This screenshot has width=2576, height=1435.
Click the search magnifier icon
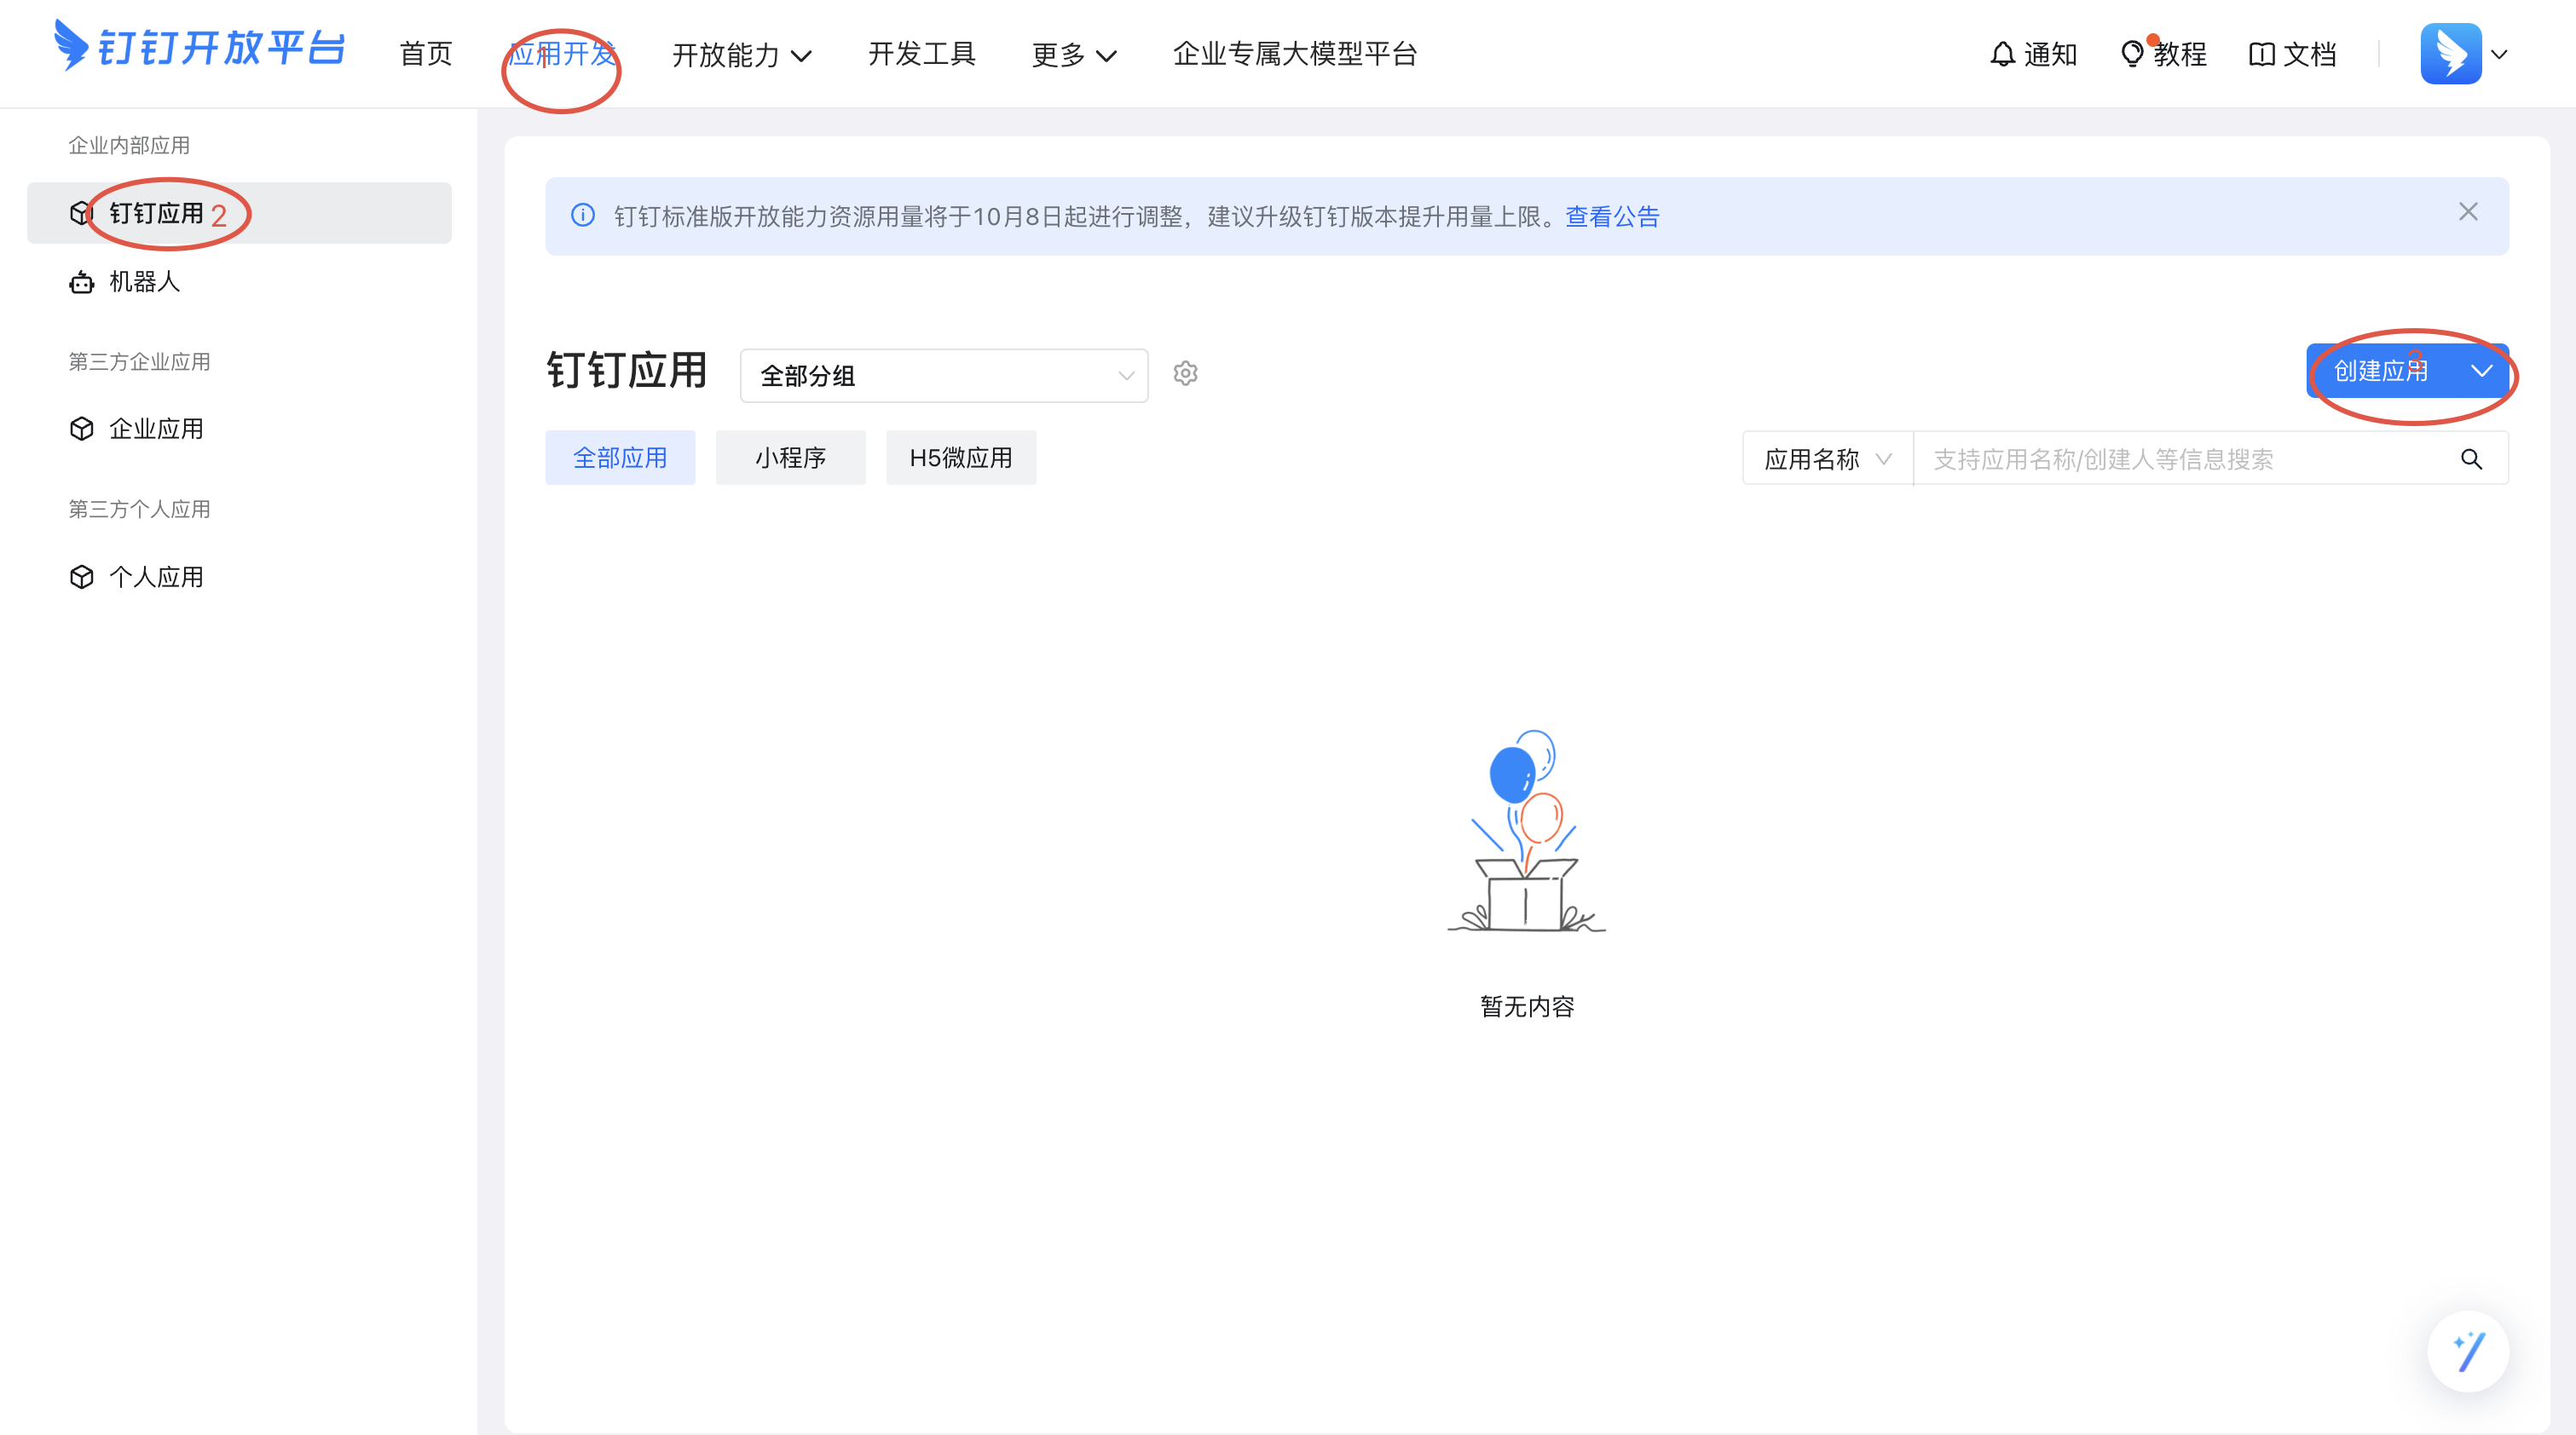tap(2471, 459)
